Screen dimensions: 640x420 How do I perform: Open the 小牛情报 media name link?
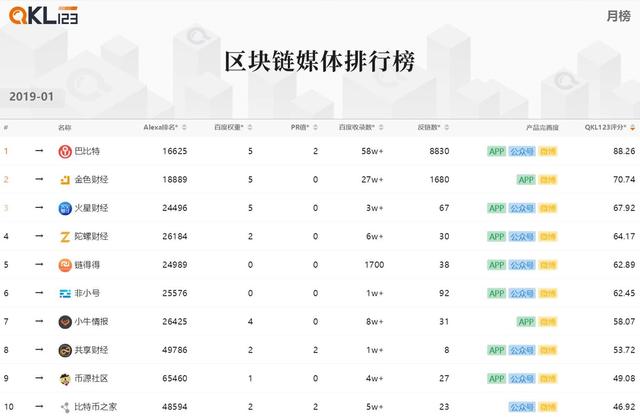(91, 322)
